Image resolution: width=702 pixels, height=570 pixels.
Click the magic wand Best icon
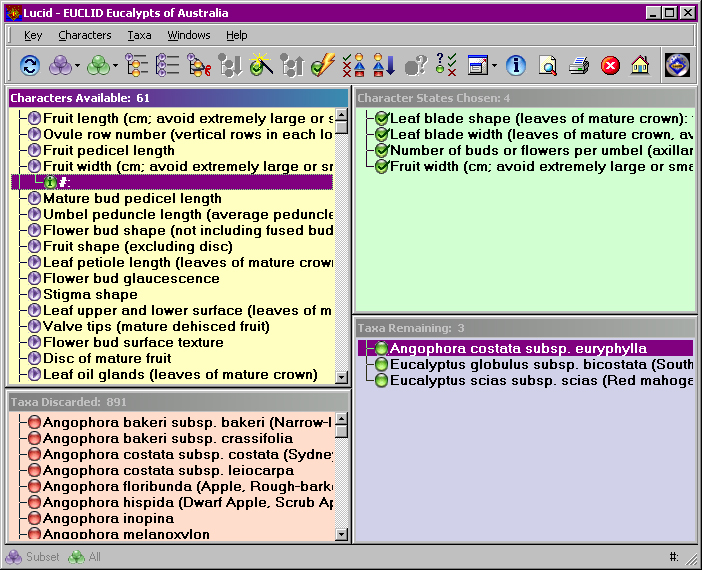pos(261,65)
